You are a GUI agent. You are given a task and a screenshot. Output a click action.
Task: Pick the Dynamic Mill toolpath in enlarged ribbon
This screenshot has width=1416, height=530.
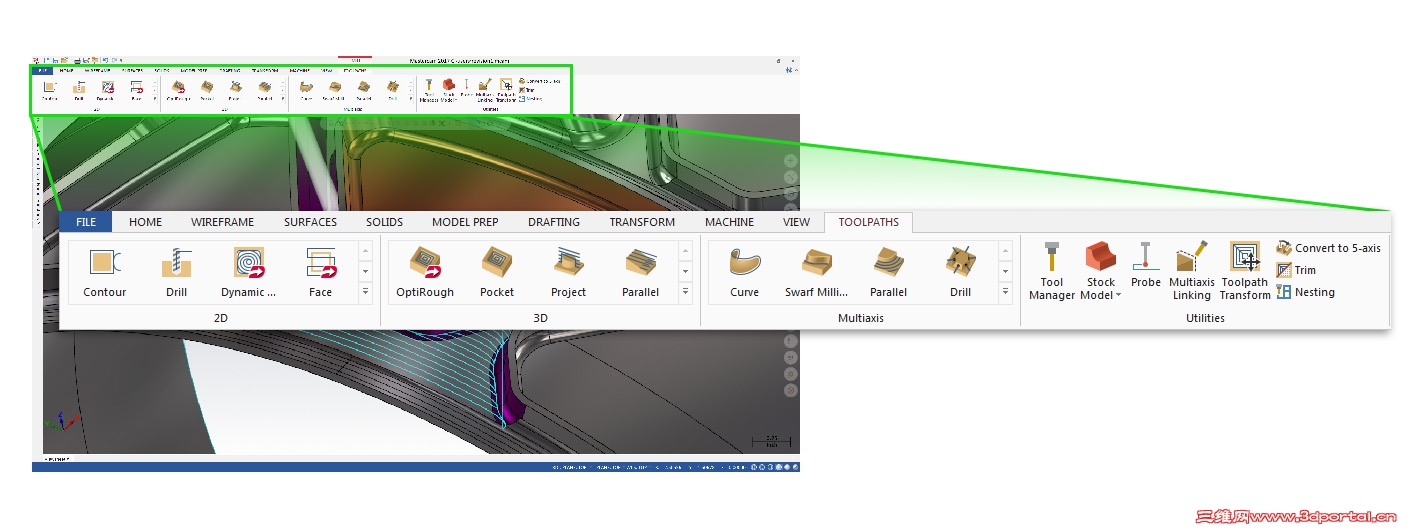coord(248,272)
